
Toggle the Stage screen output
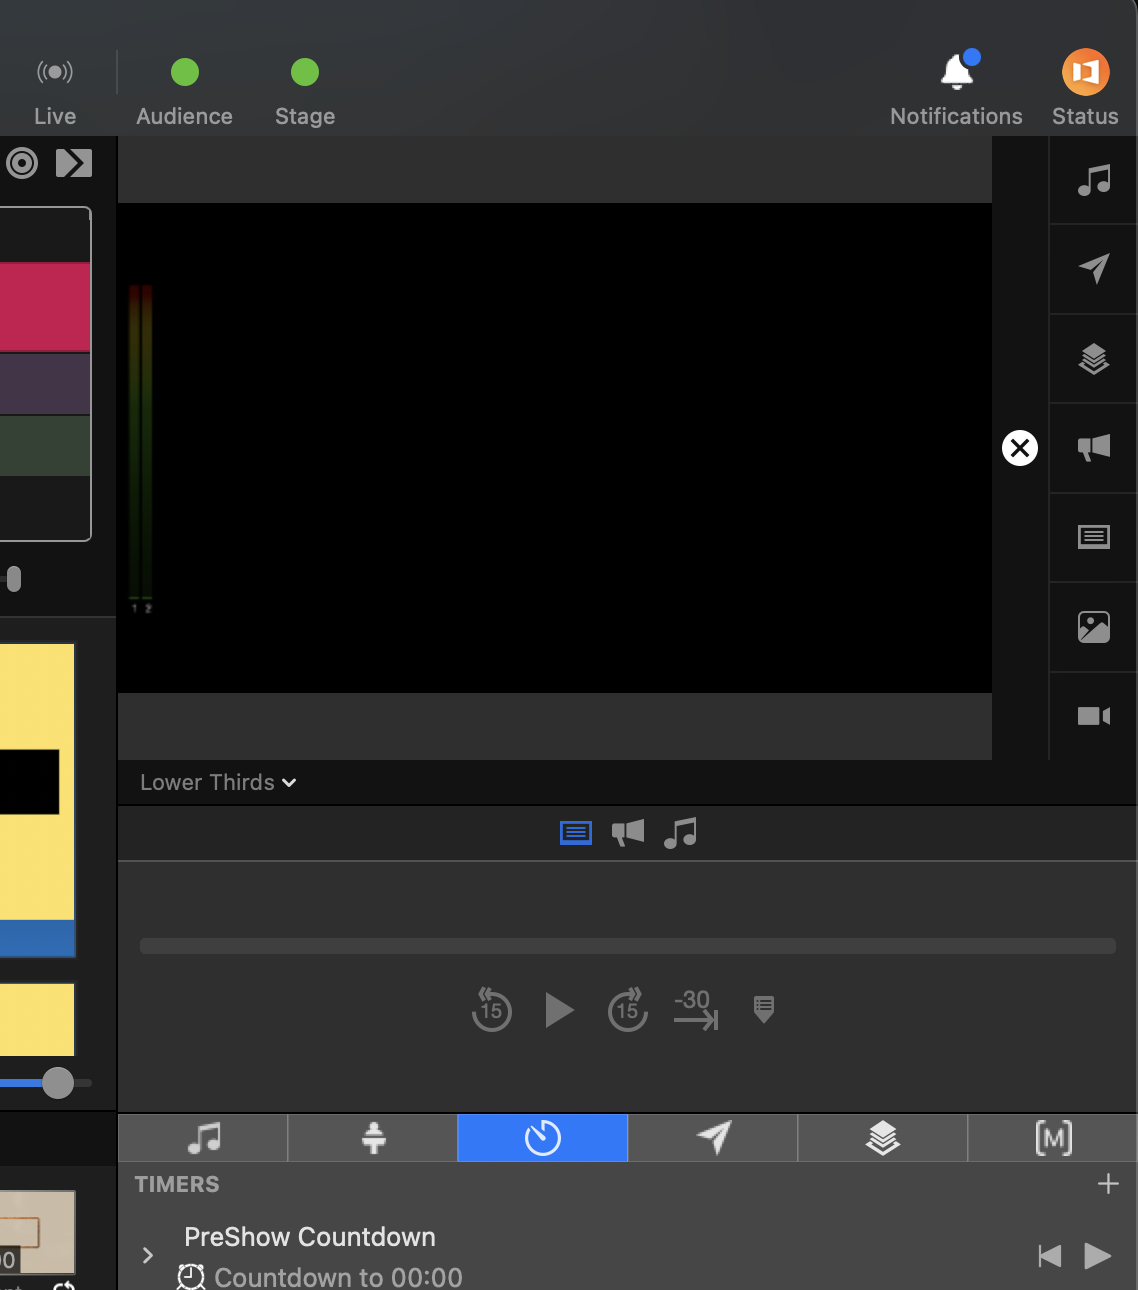tap(304, 72)
